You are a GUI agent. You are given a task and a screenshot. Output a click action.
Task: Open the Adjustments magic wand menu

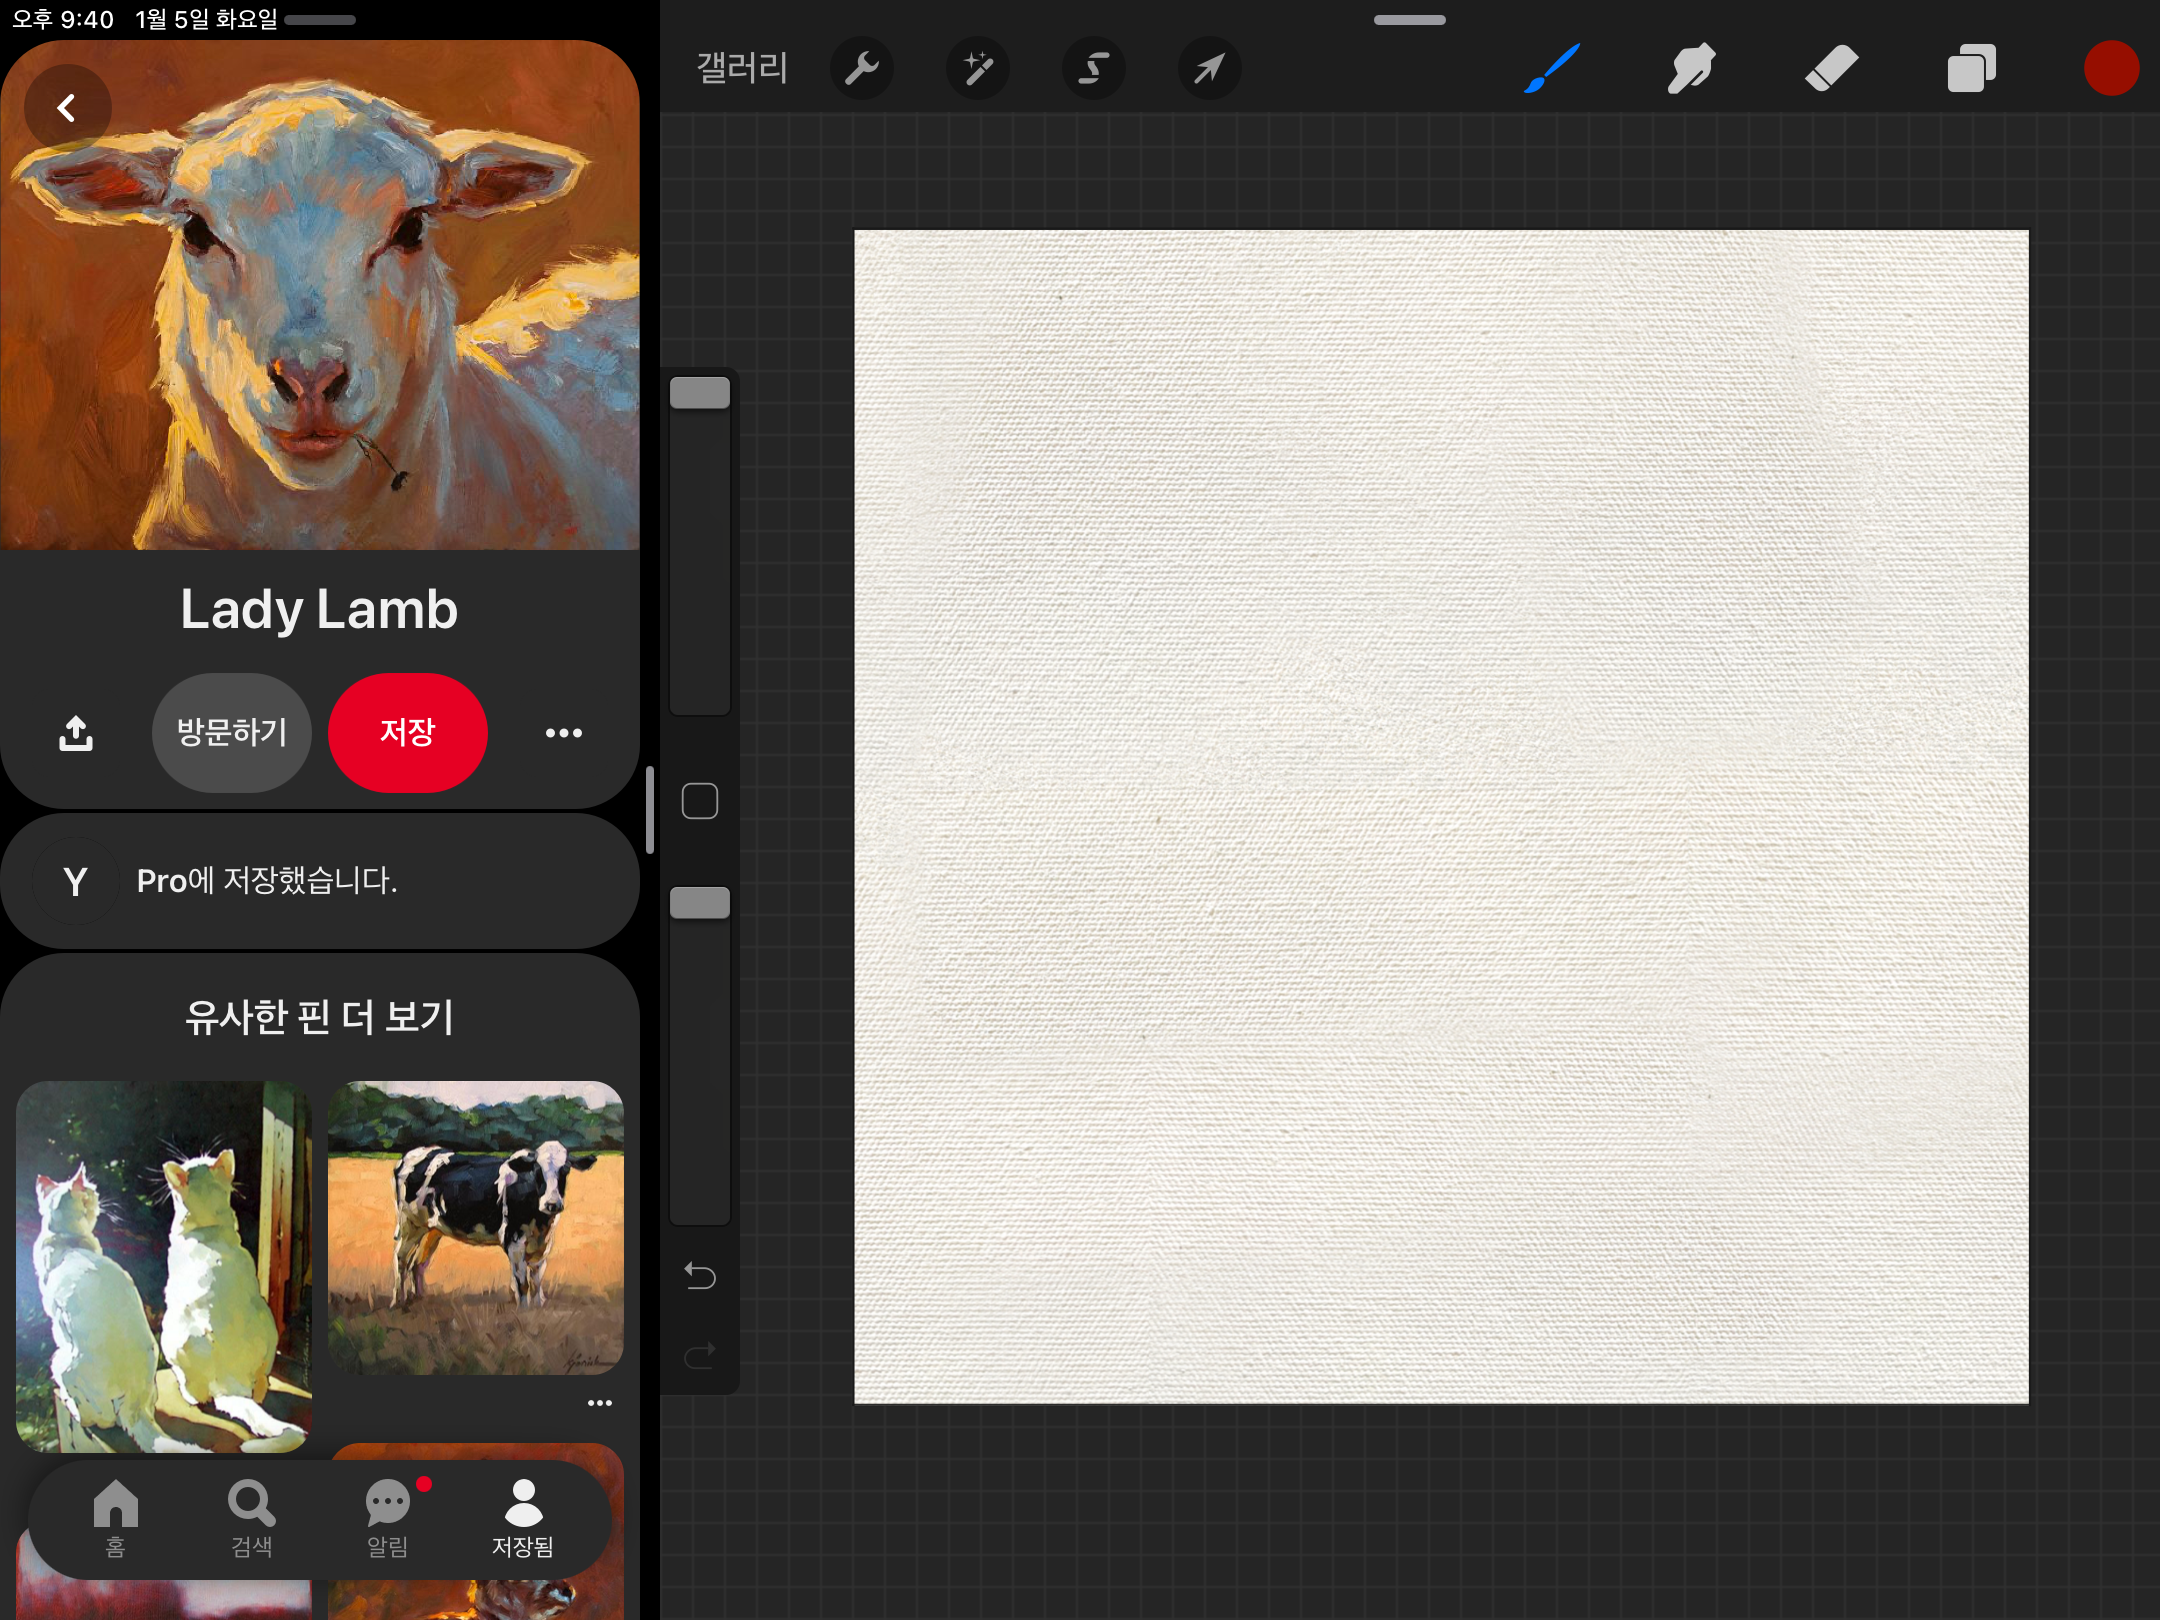977,69
